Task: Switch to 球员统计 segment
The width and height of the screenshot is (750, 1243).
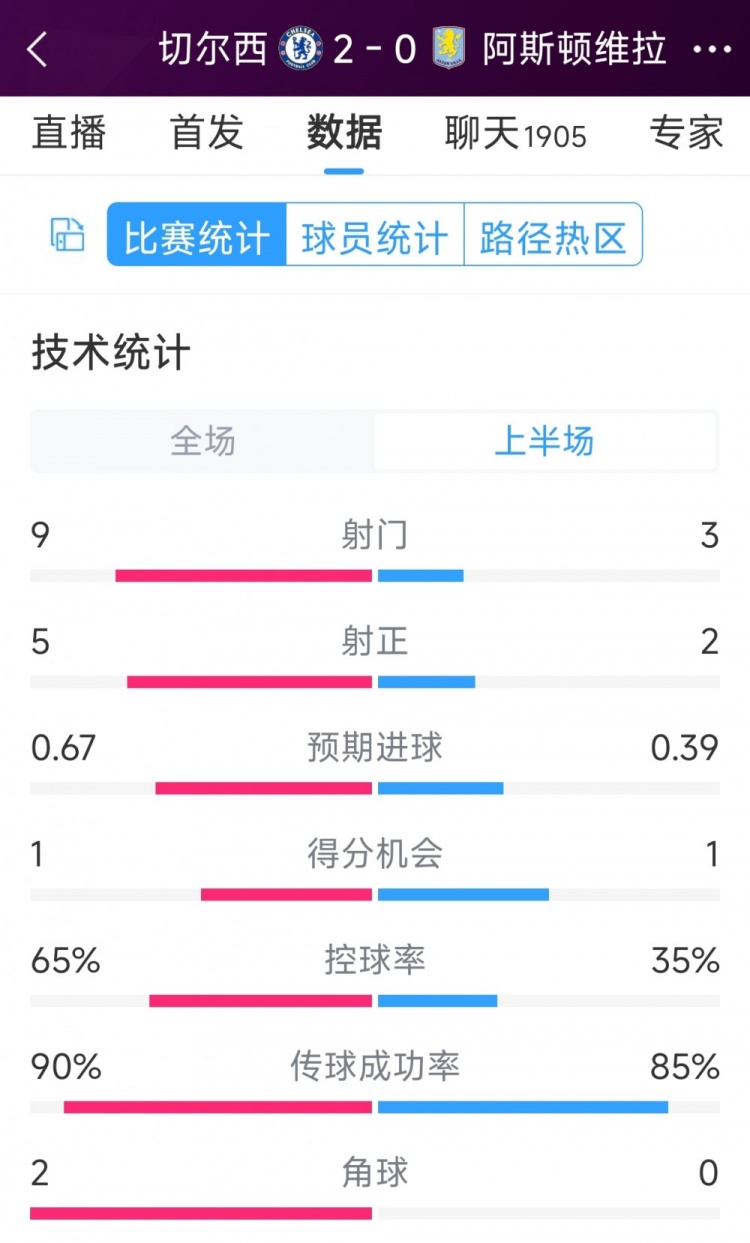Action: [375, 236]
